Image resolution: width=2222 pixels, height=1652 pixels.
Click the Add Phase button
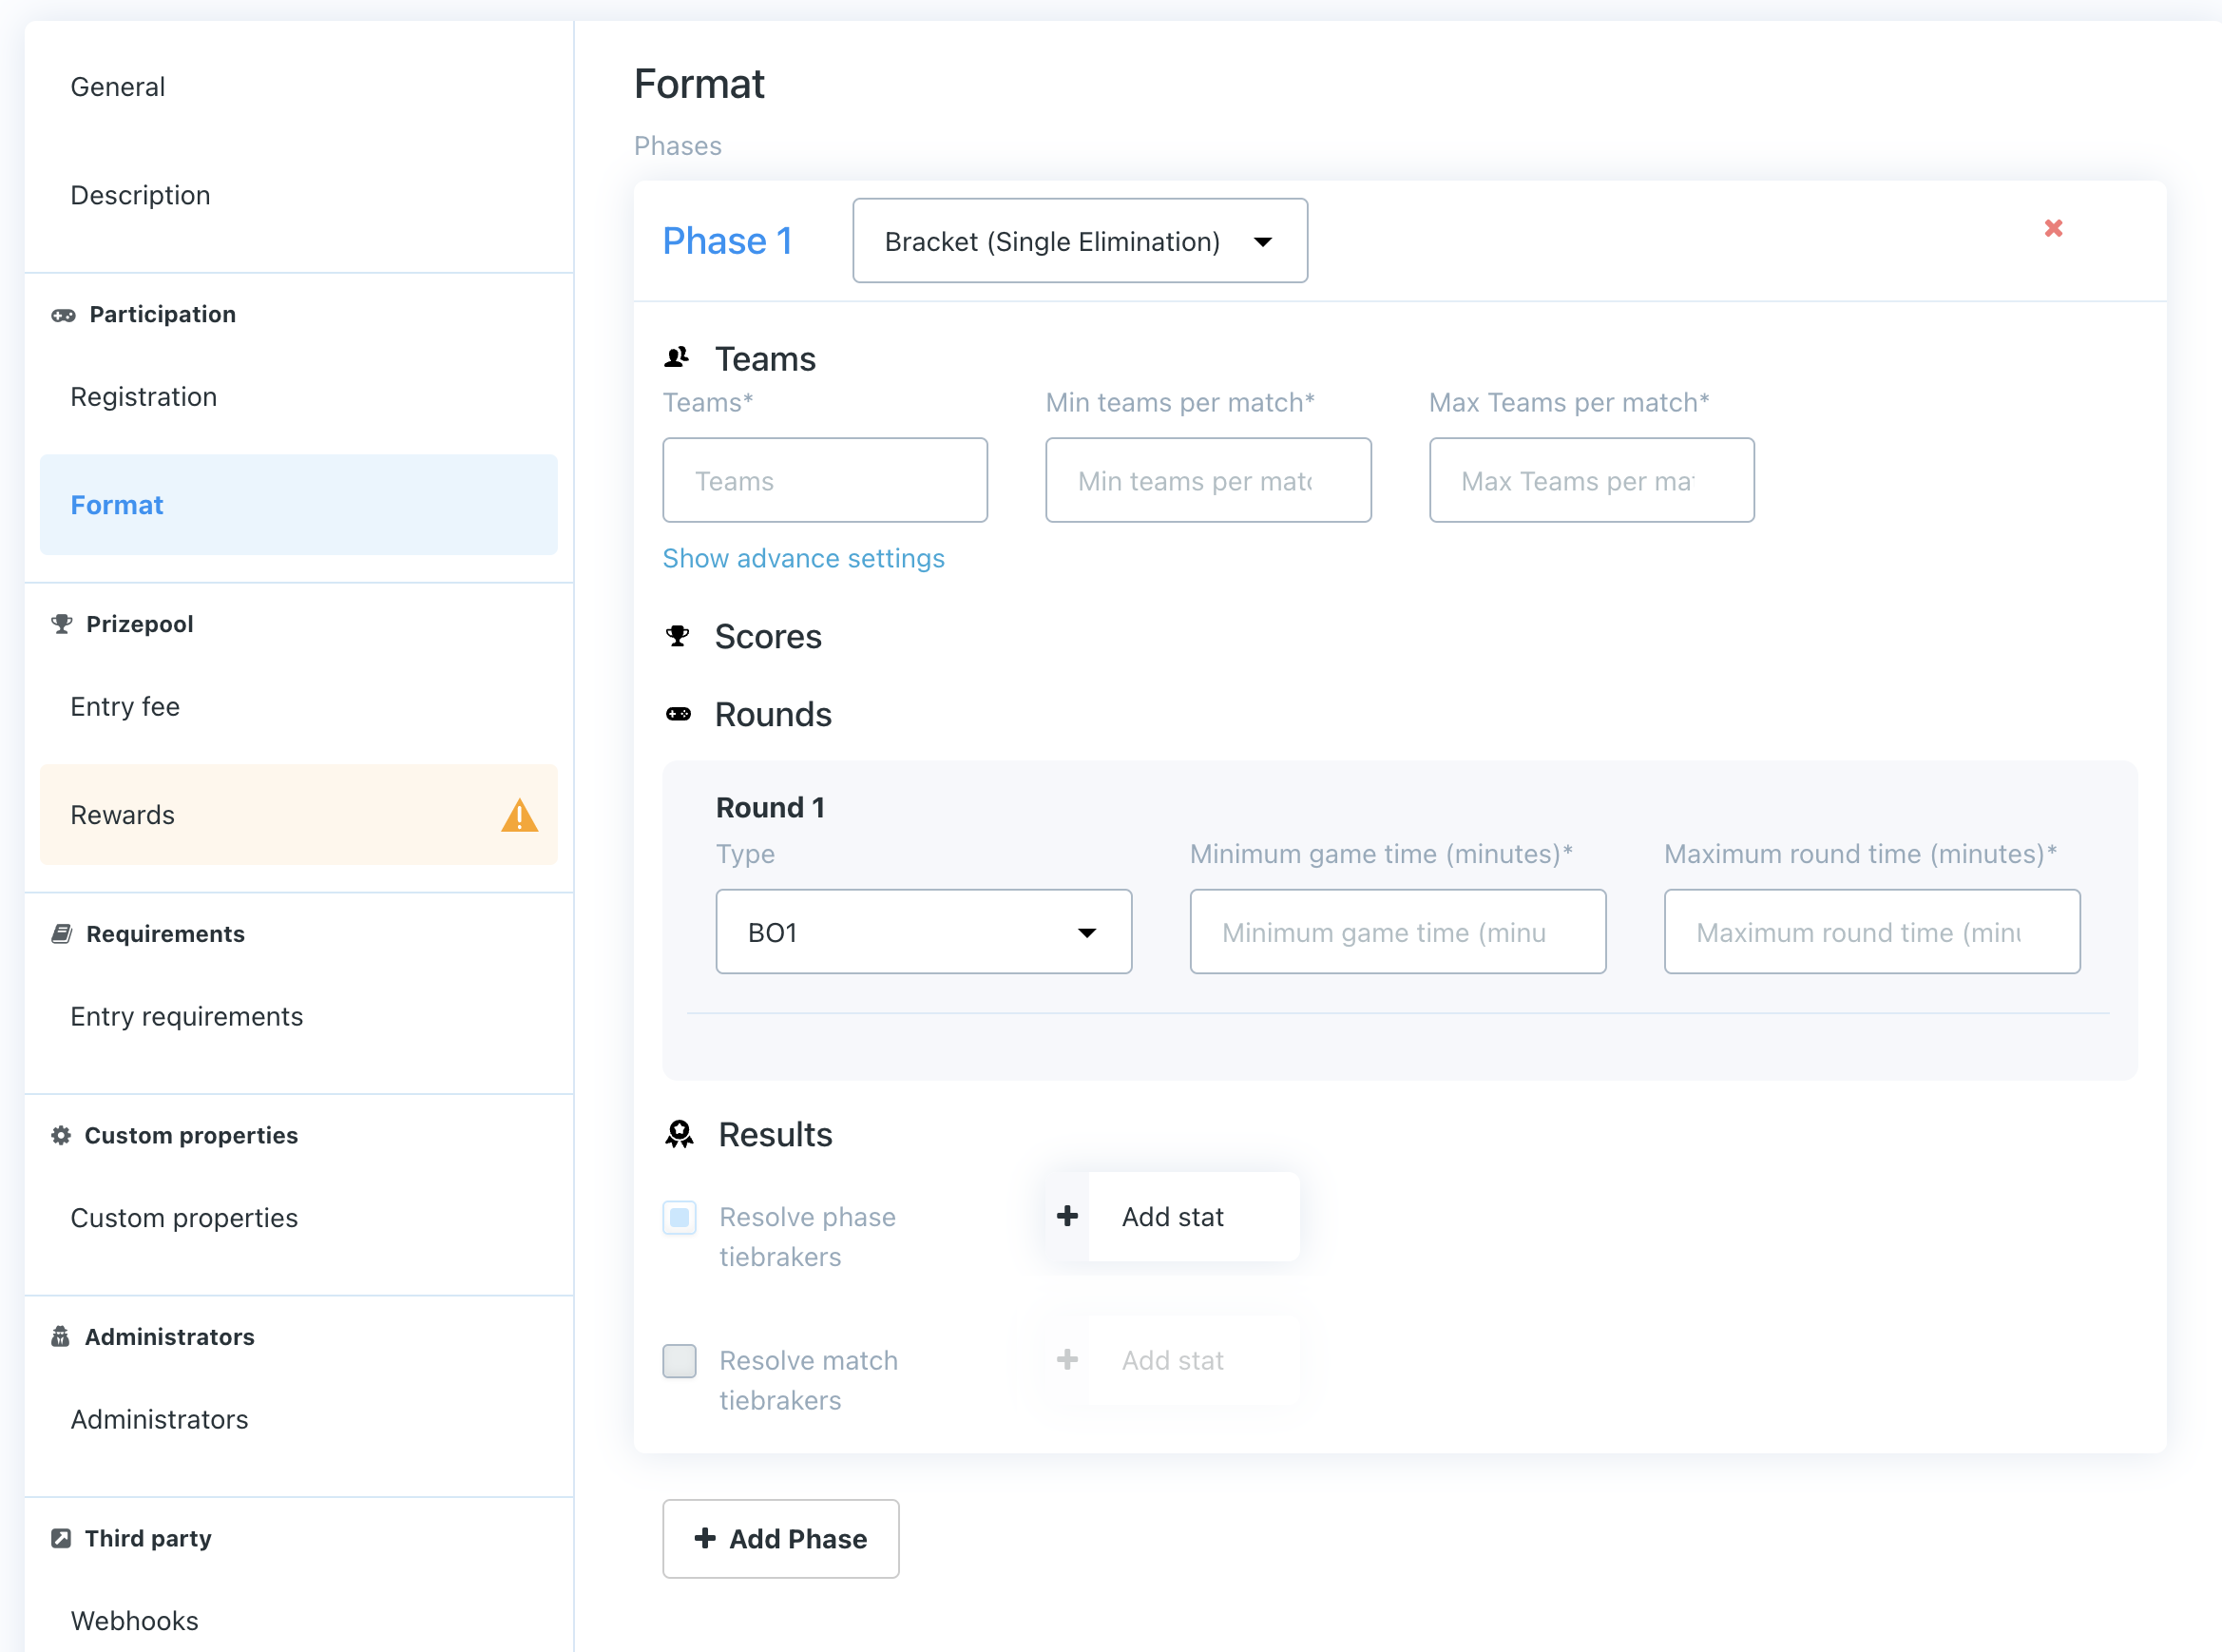780,1538
